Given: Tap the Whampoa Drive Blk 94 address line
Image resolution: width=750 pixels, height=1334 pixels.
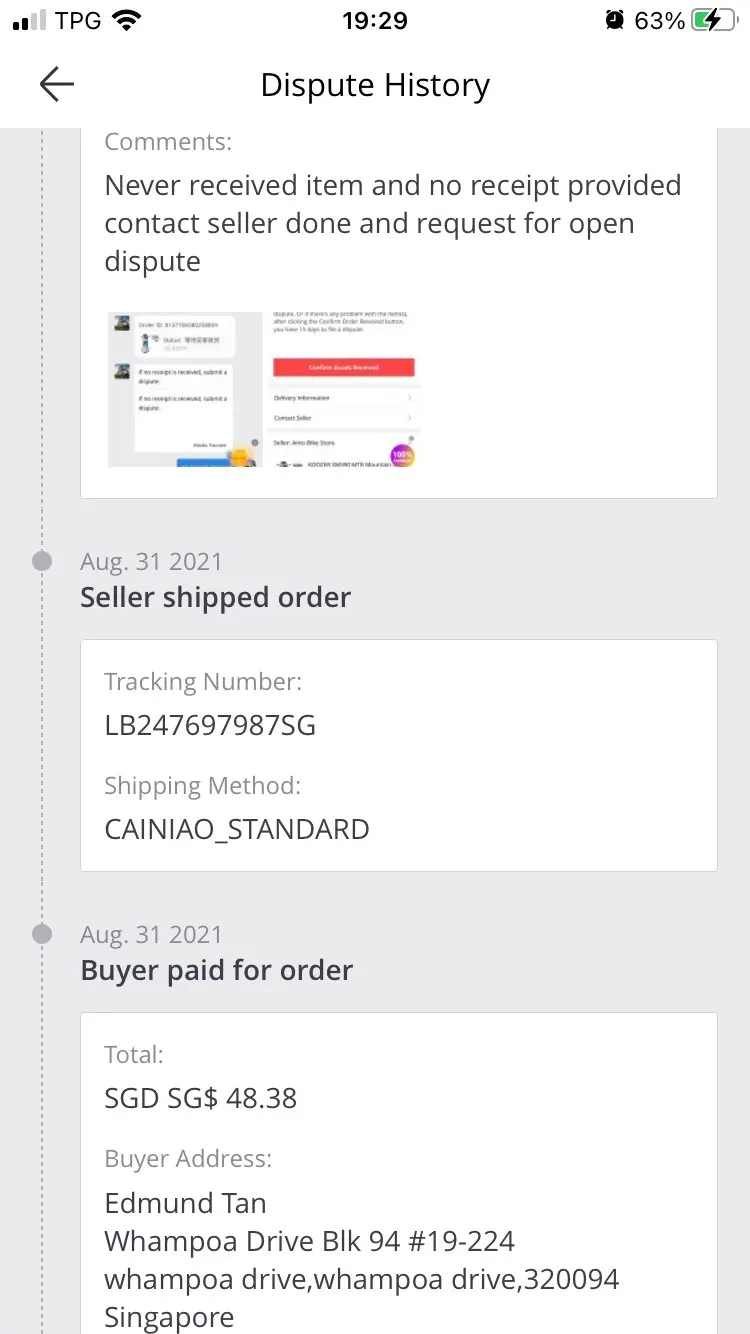Looking at the screenshot, I should (x=310, y=1241).
